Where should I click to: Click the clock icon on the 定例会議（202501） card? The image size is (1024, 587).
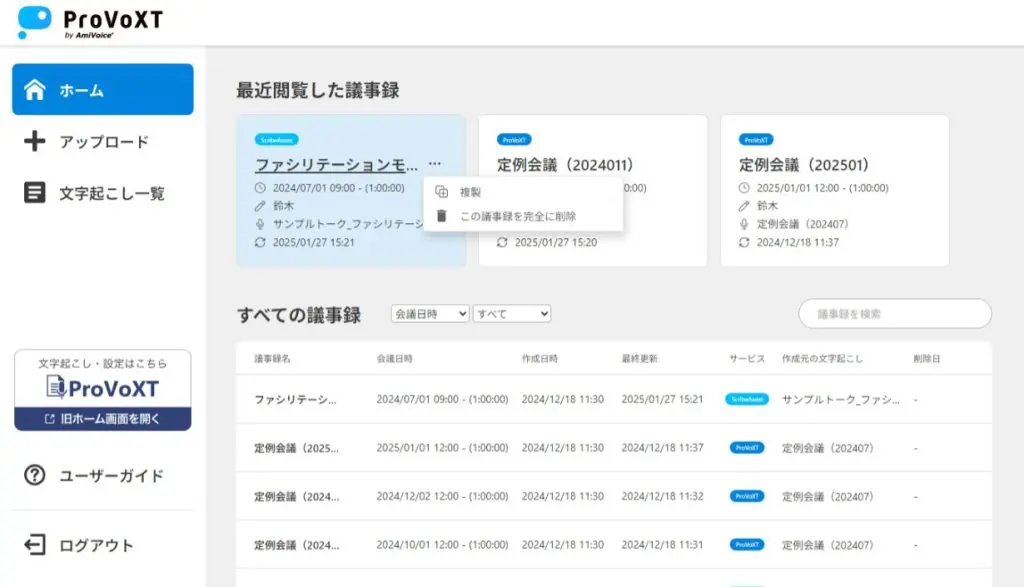pyautogui.click(x=744, y=187)
